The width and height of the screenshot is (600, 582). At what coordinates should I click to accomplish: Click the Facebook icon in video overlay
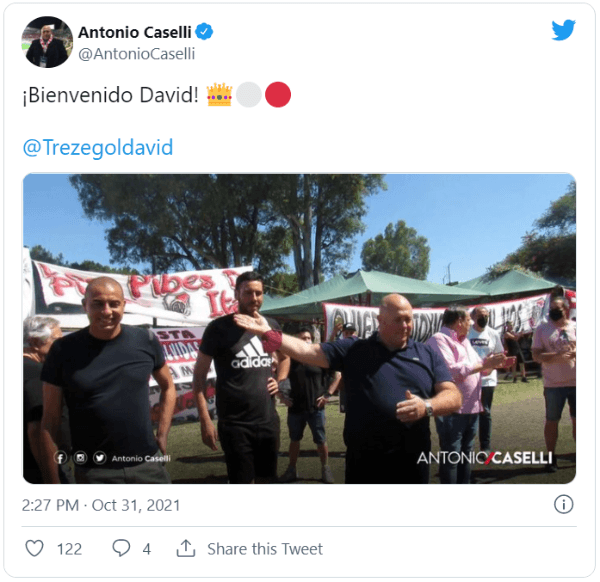pyautogui.click(x=60, y=458)
